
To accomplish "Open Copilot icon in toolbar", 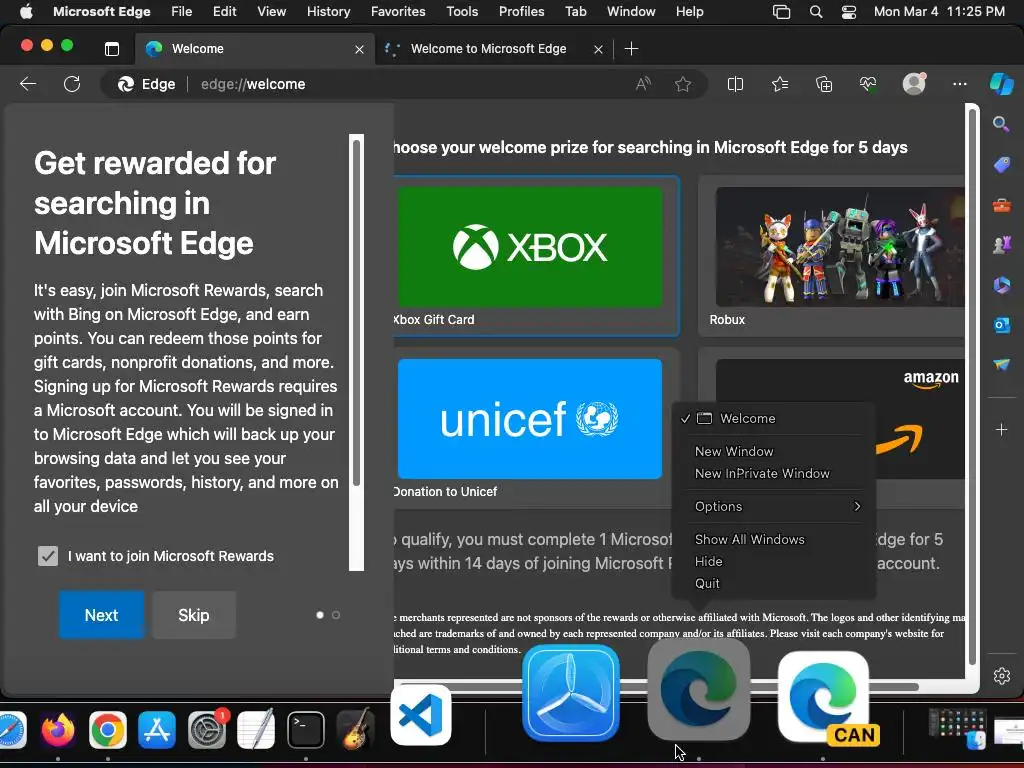I will [x=1001, y=84].
